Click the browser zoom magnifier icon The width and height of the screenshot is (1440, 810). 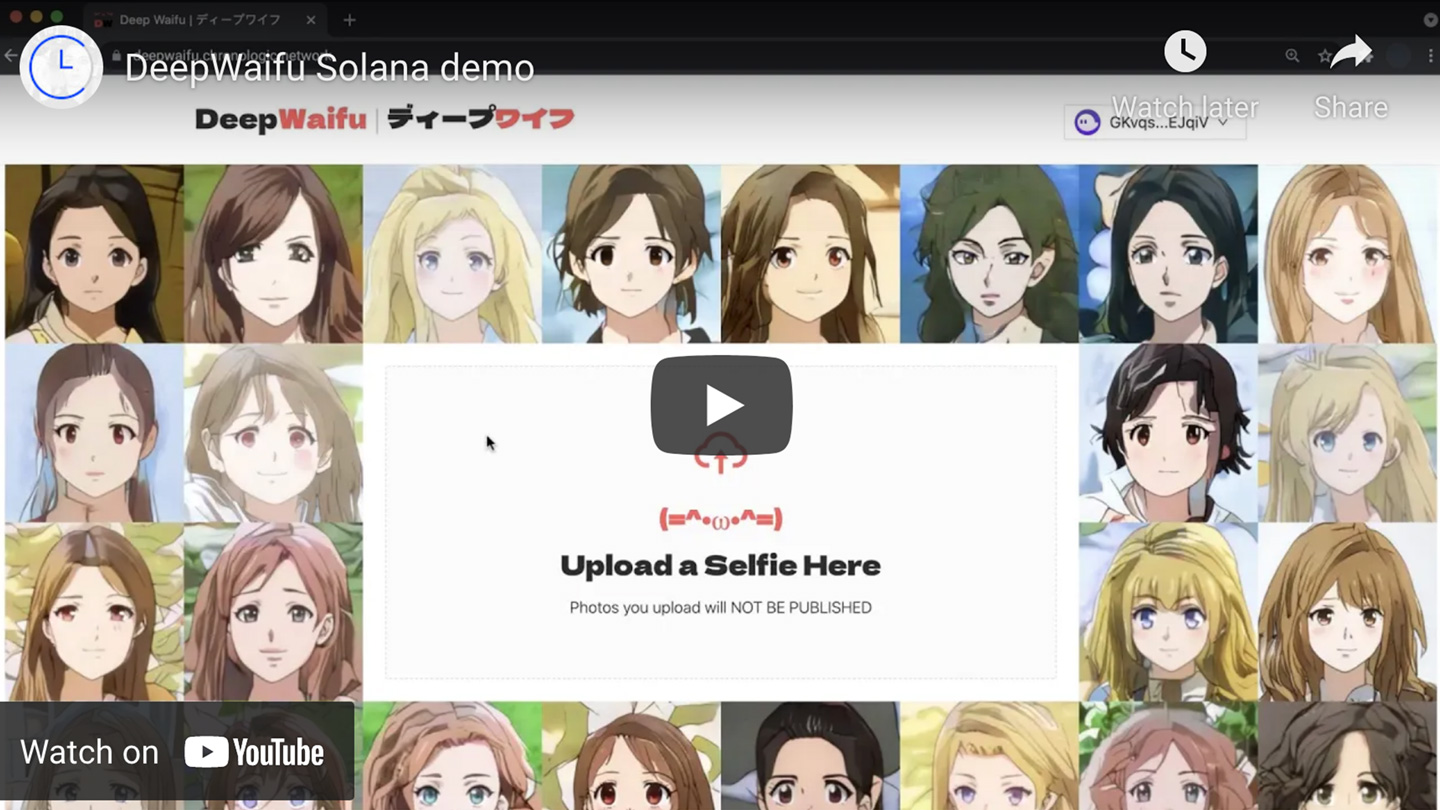pos(1292,56)
